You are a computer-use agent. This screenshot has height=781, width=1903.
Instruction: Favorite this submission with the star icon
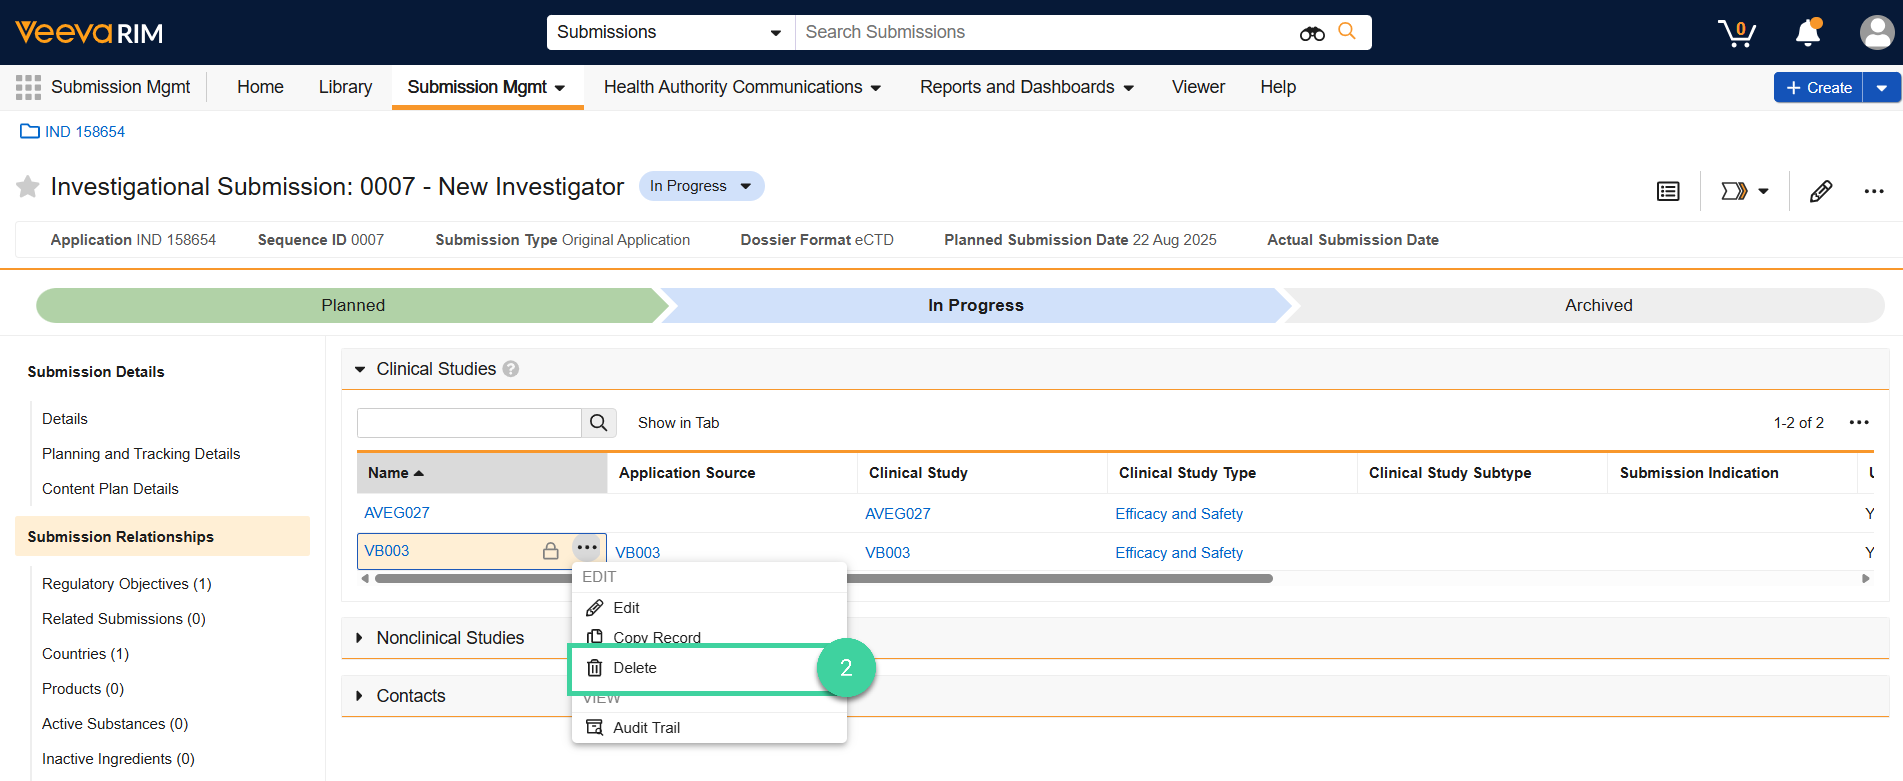tap(28, 187)
